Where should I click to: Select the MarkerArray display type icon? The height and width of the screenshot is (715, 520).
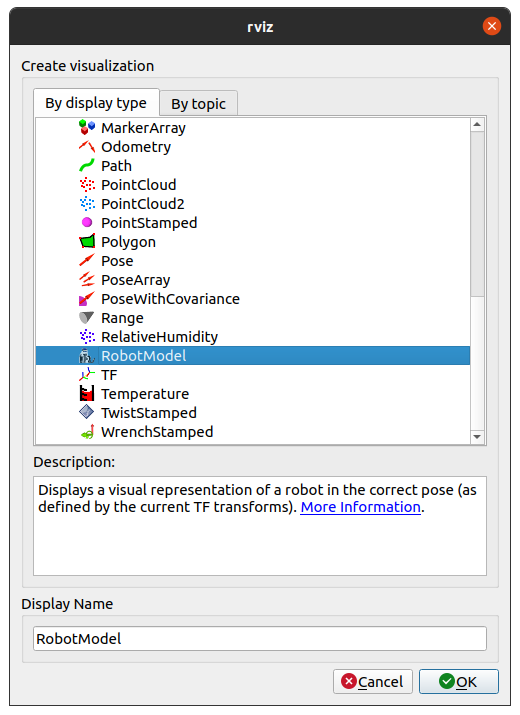(87, 128)
